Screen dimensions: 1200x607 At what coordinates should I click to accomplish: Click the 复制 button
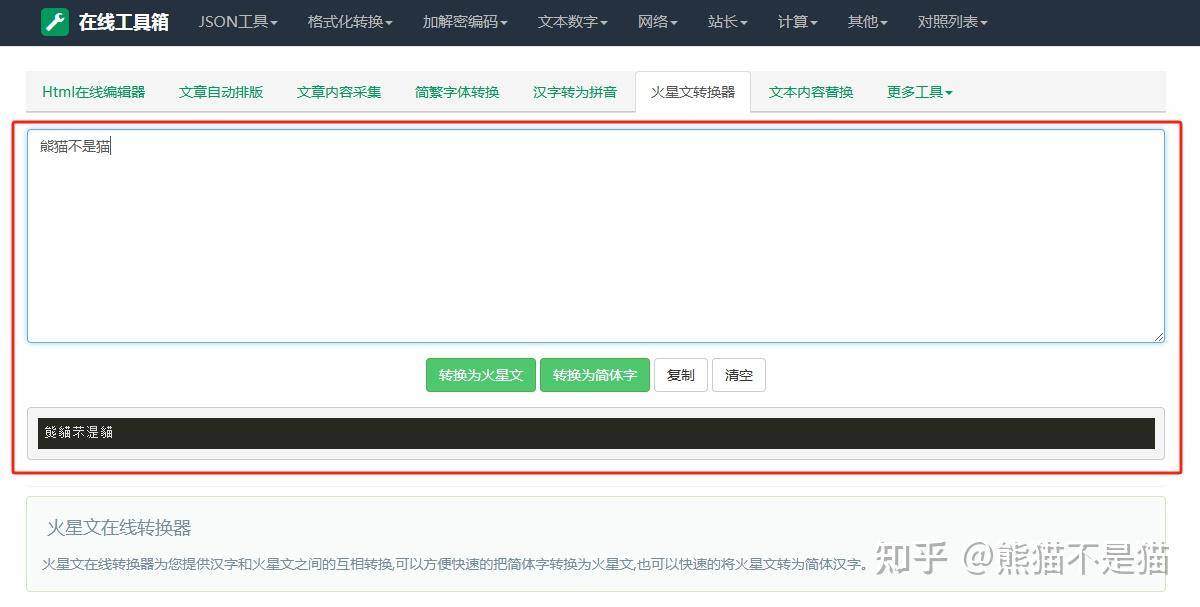[x=681, y=375]
